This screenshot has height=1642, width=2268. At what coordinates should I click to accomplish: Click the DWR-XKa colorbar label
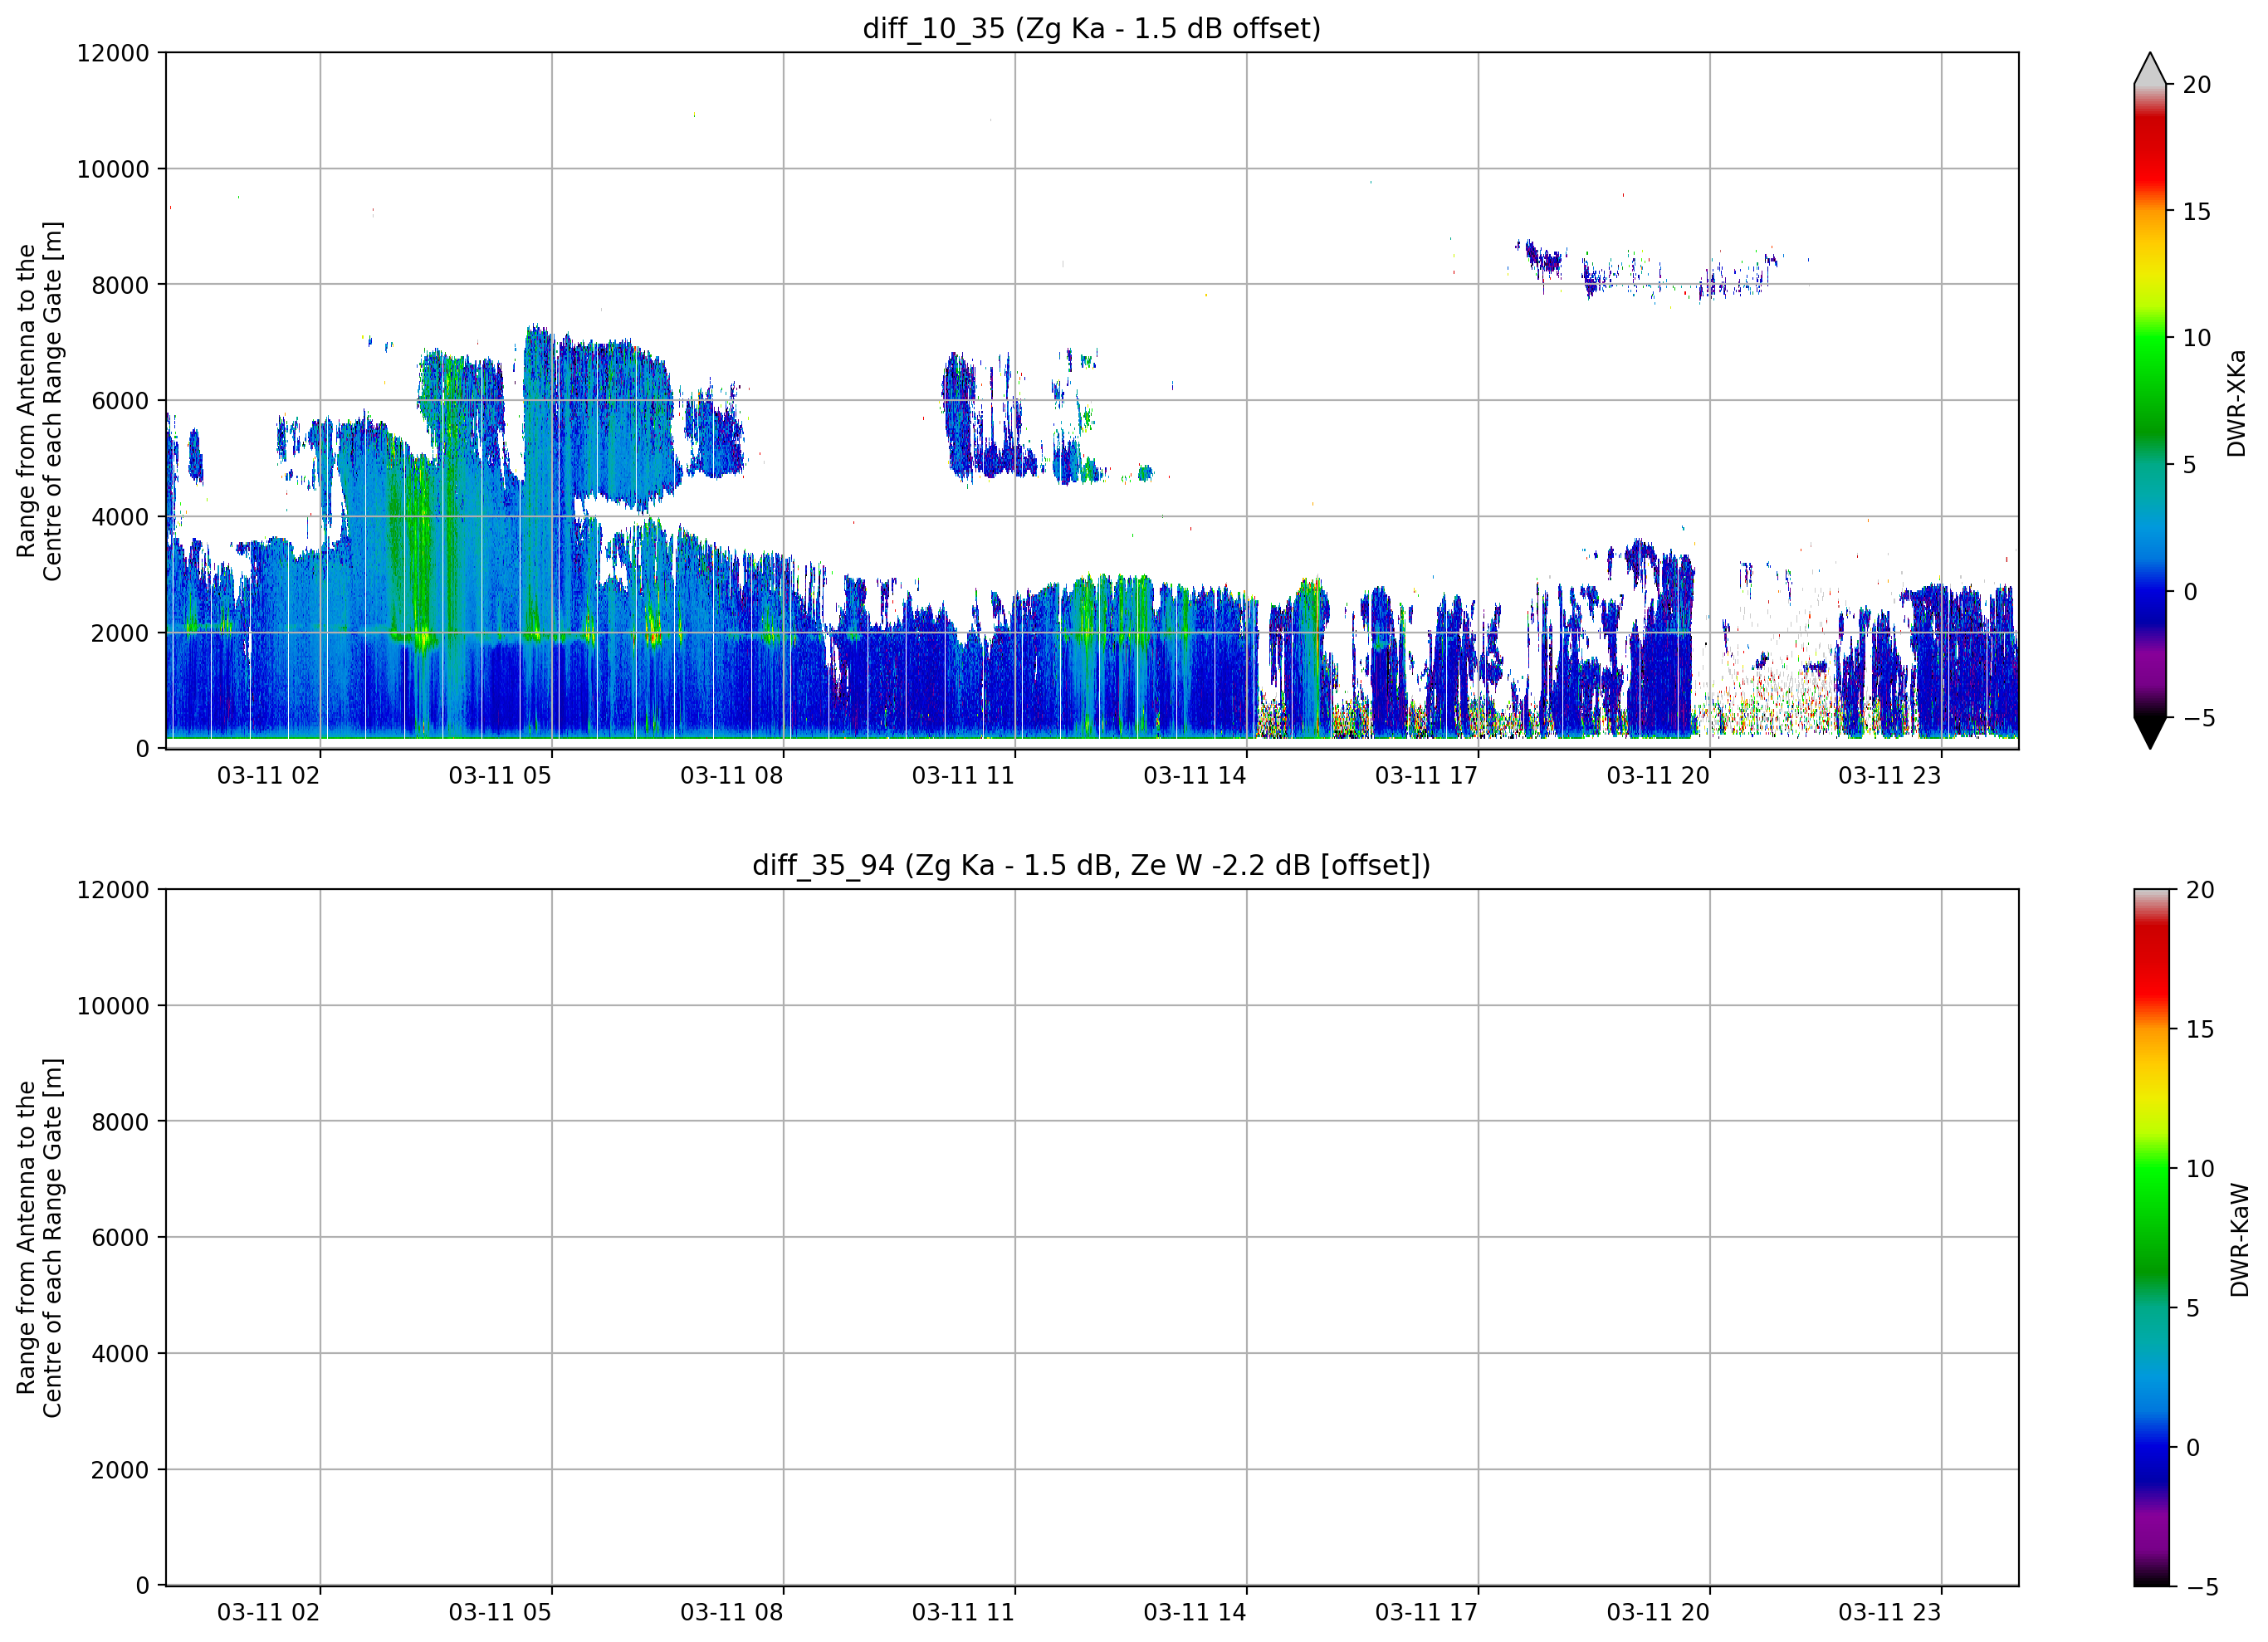click(2236, 403)
